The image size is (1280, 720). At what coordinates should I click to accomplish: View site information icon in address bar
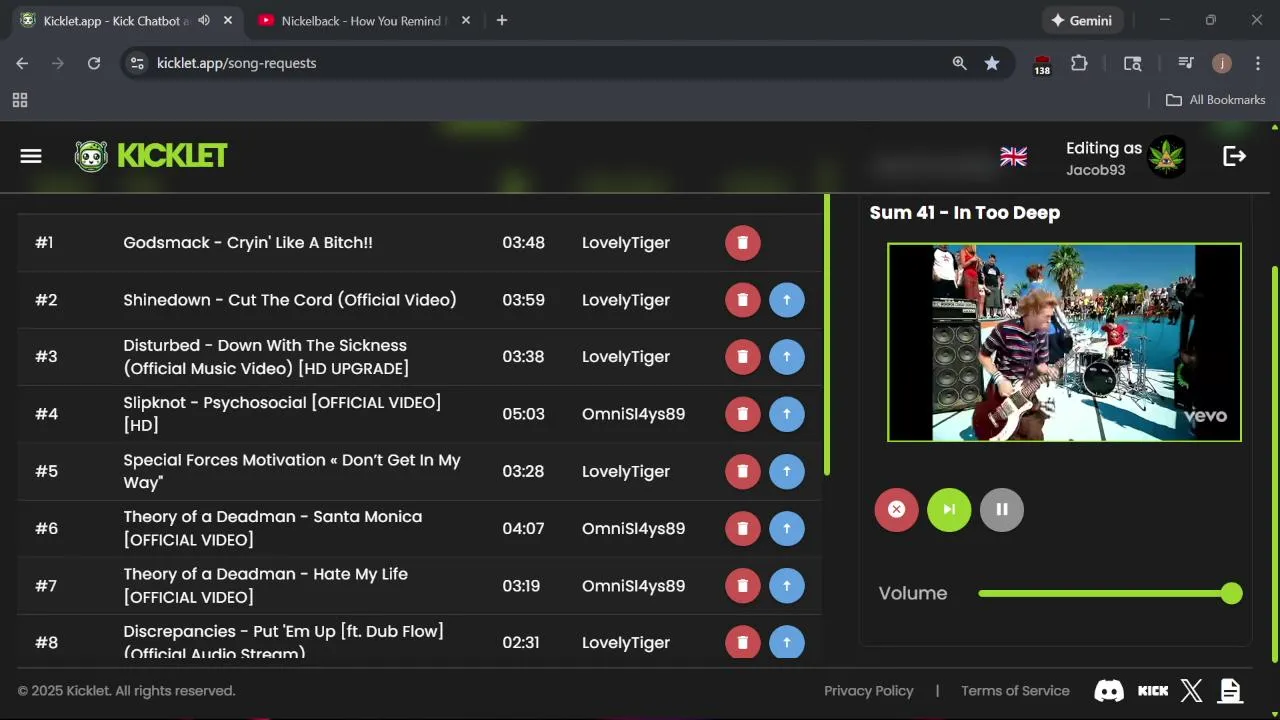pos(138,63)
